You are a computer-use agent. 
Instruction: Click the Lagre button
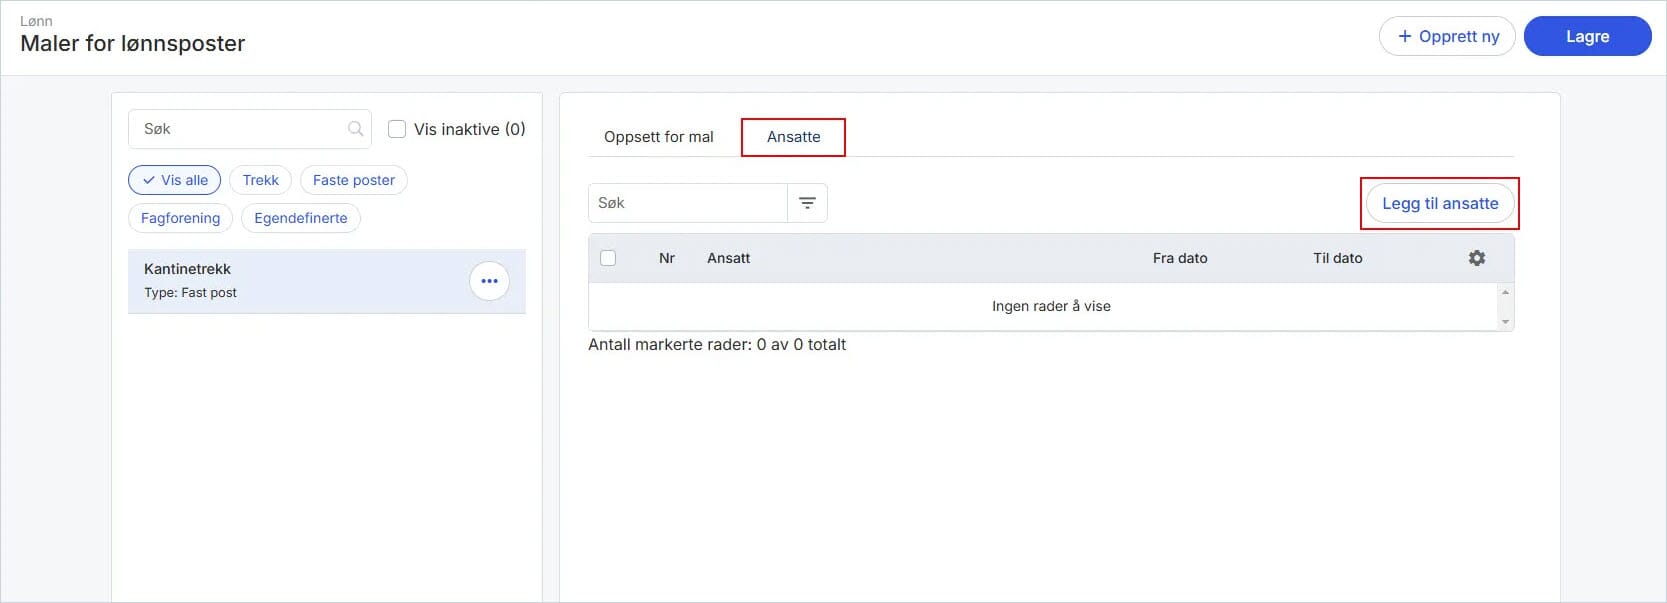tap(1587, 36)
